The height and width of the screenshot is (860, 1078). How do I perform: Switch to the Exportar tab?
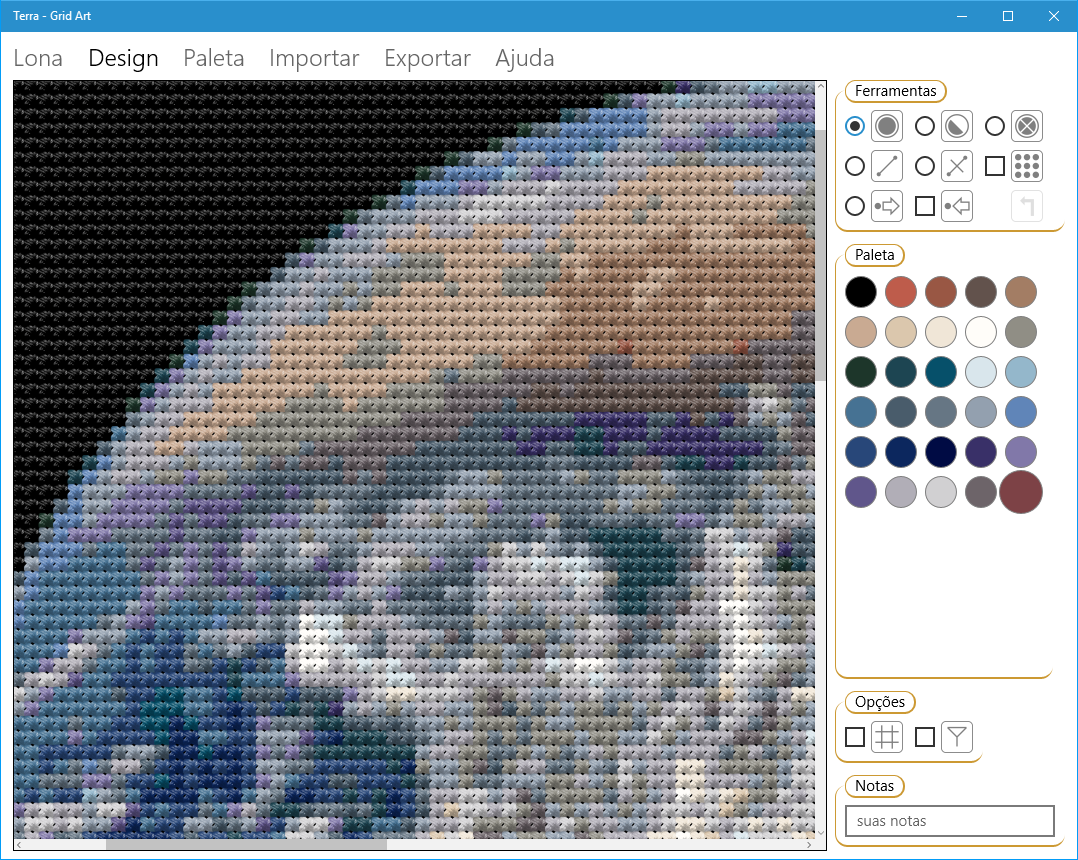point(427,58)
